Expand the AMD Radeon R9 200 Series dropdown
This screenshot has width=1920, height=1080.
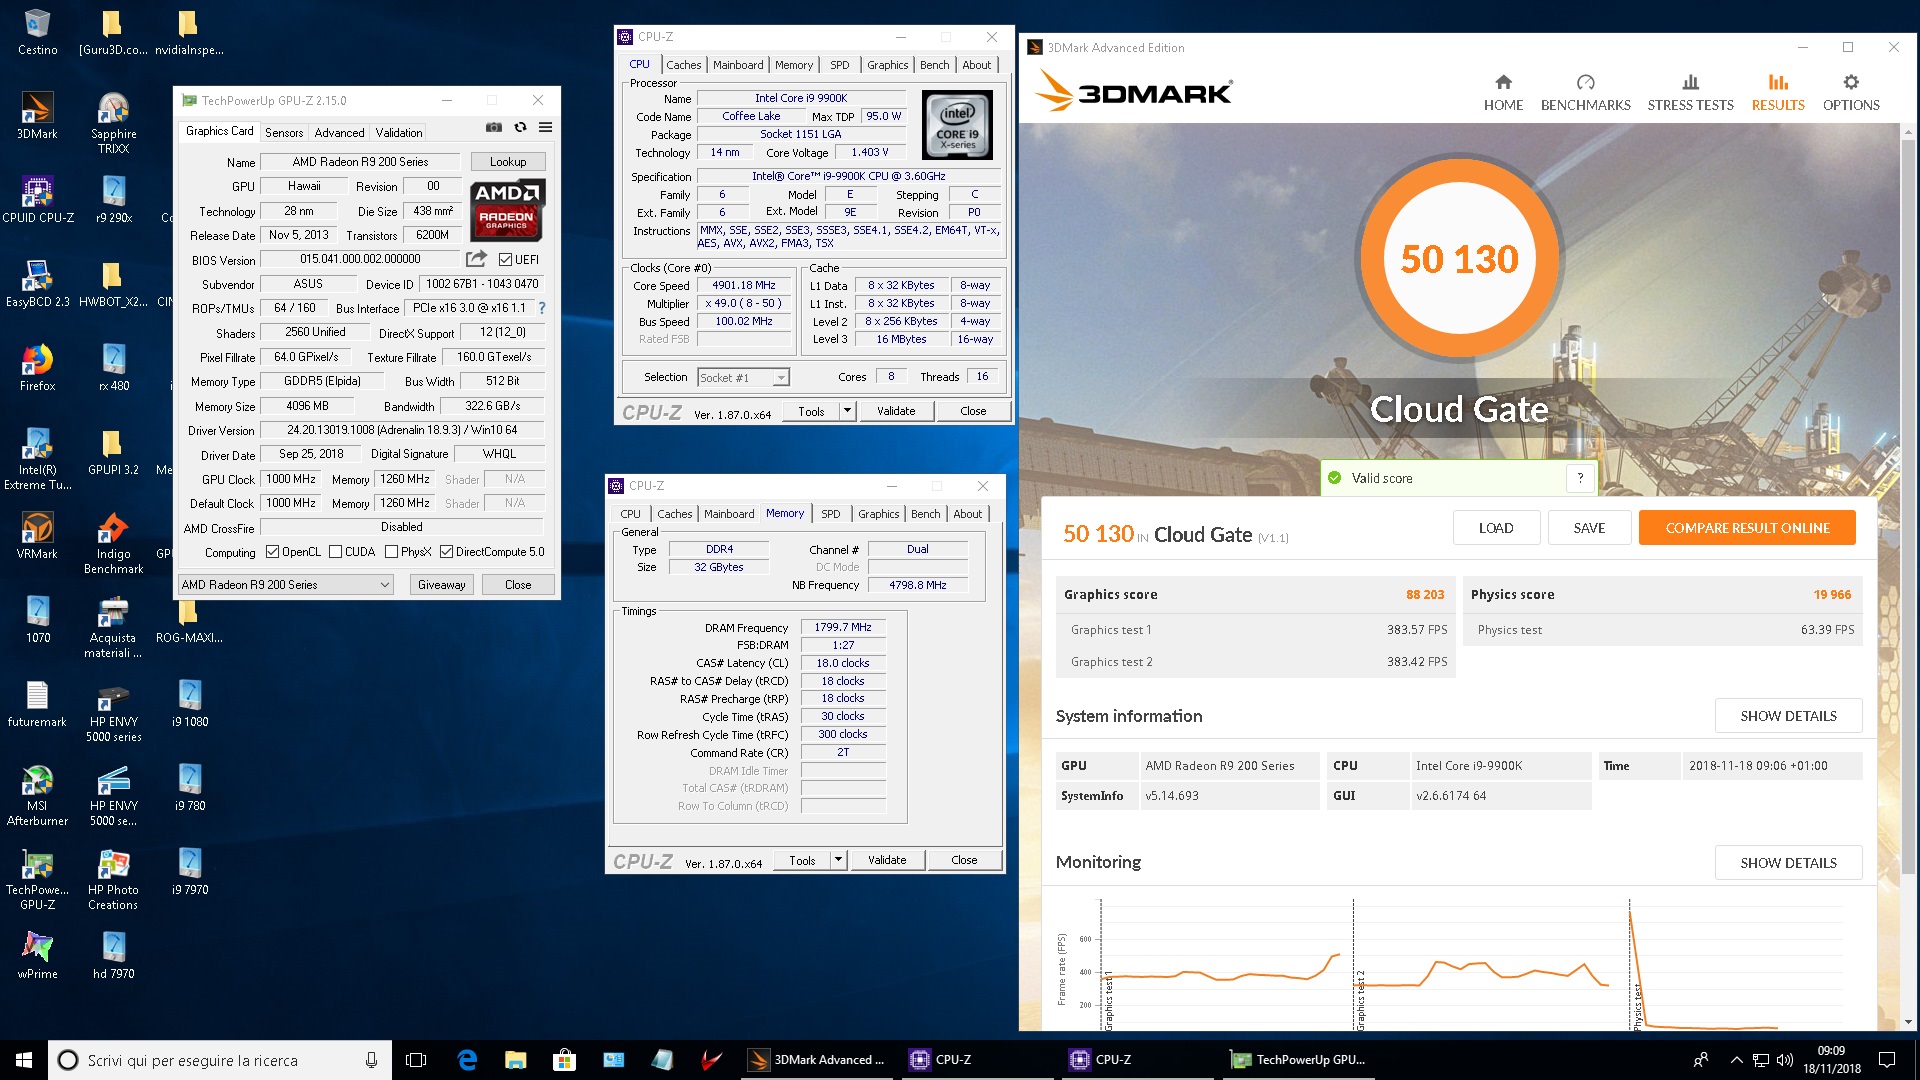pos(286,585)
